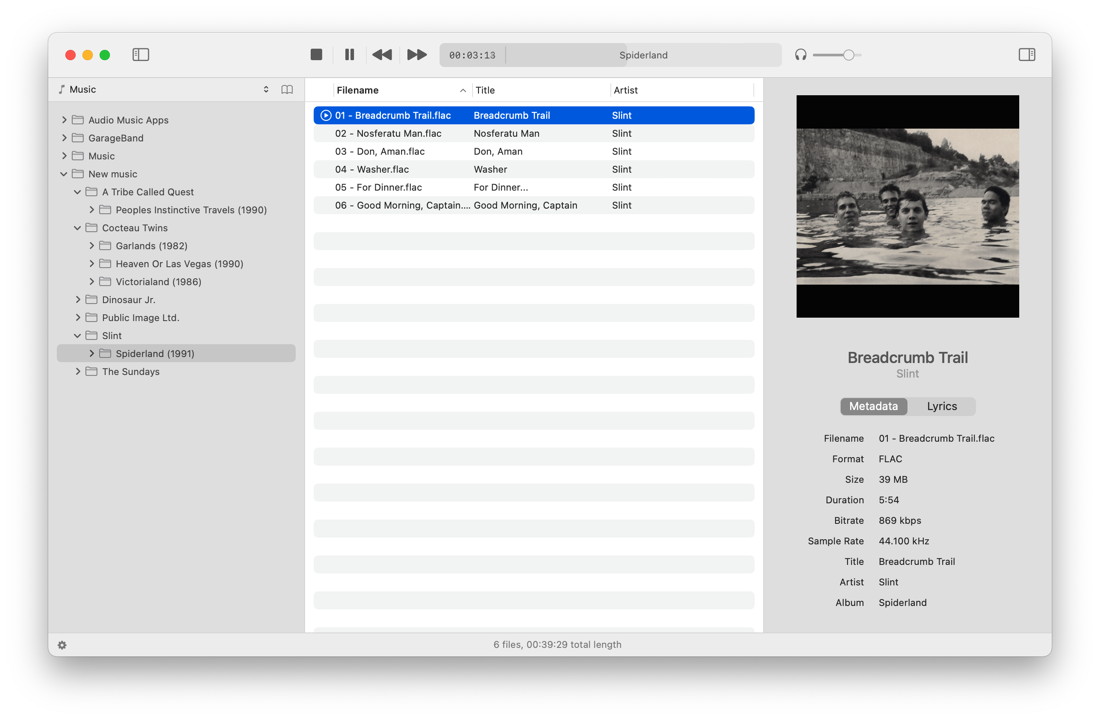1100x720 pixels.
Task: Open the bookmarks book icon in sidebar
Action: click(x=287, y=90)
